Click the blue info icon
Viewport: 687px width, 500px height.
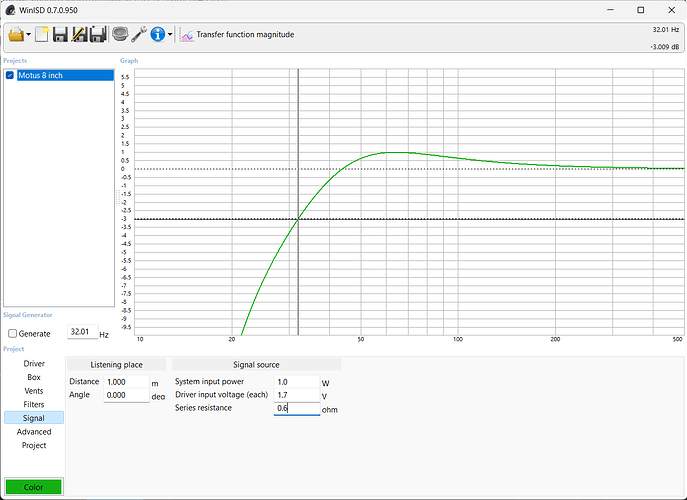158,35
